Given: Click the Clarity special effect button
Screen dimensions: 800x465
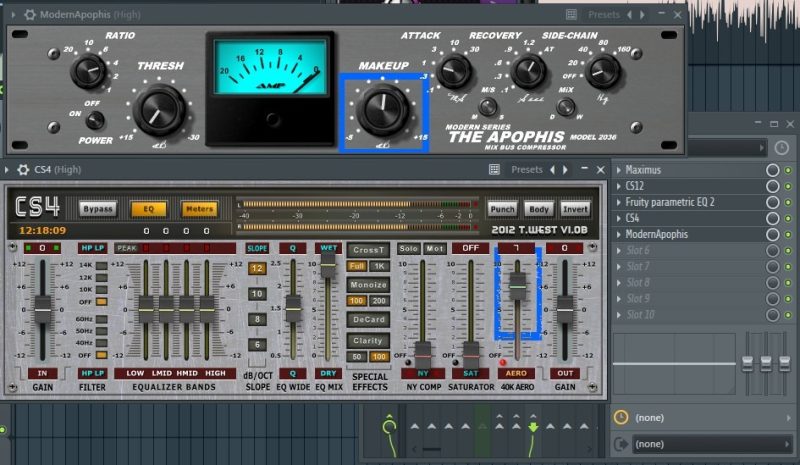Looking at the screenshot, I should [x=368, y=340].
